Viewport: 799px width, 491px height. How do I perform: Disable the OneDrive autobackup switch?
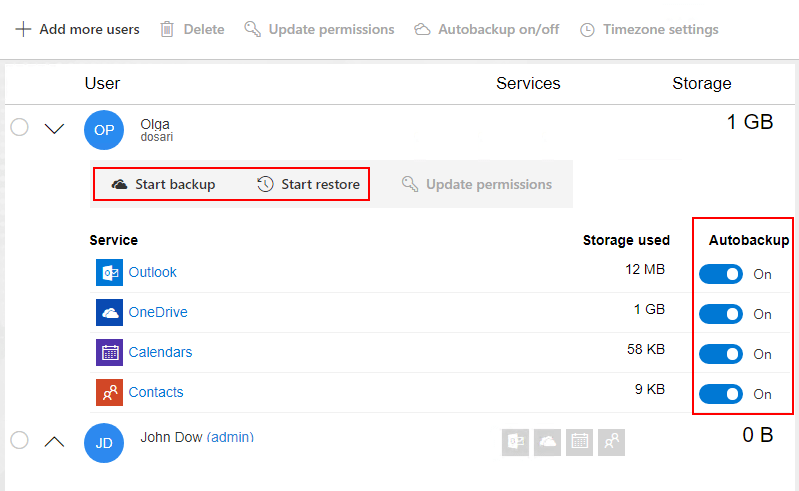click(721, 314)
